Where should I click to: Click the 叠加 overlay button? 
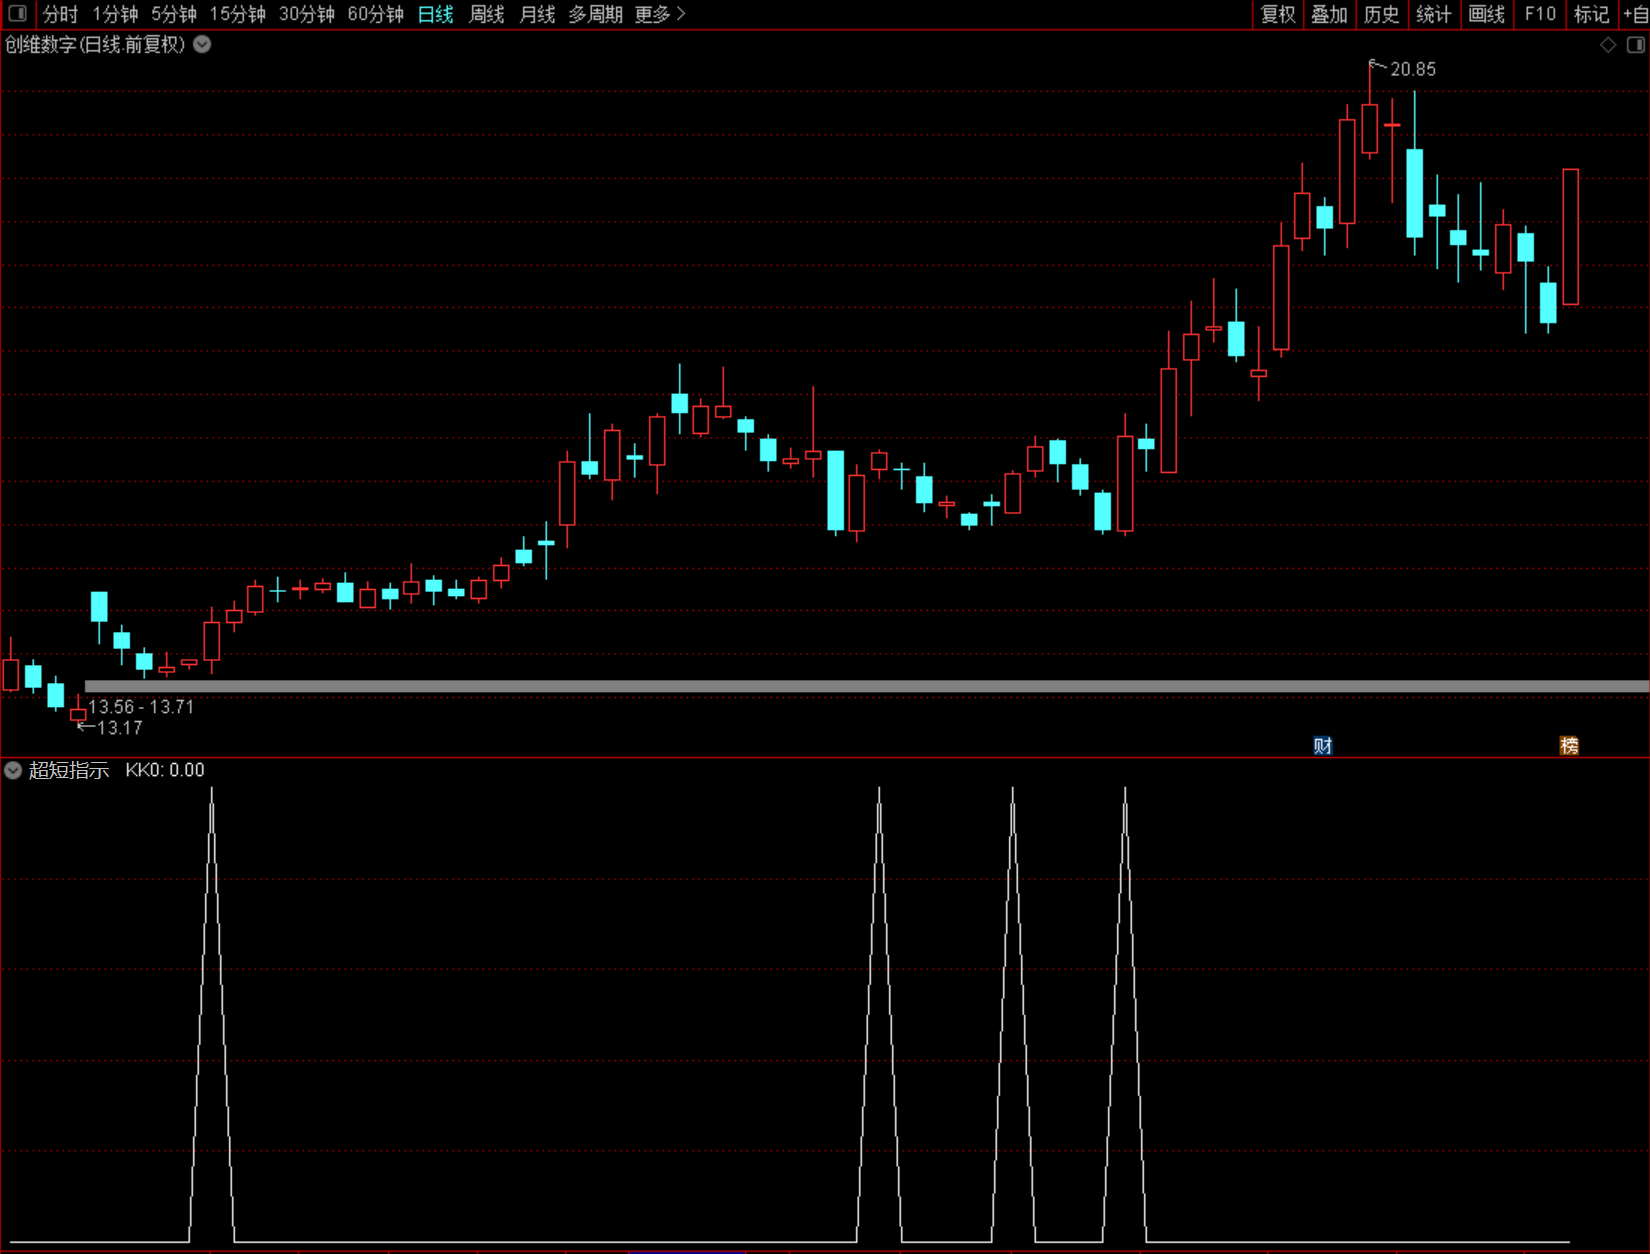tap(1330, 14)
